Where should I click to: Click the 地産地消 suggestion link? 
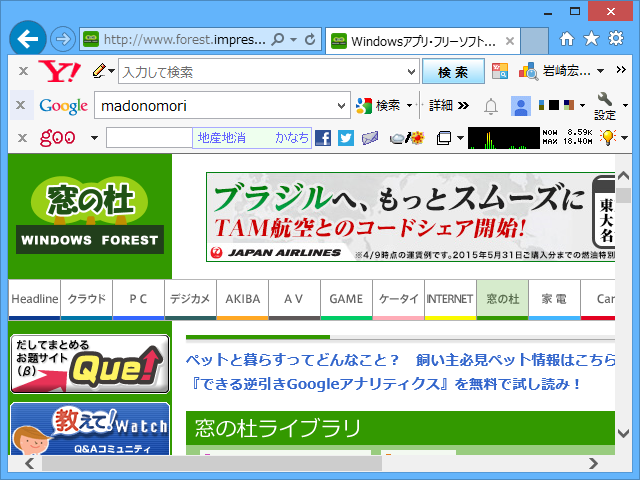click(x=222, y=138)
